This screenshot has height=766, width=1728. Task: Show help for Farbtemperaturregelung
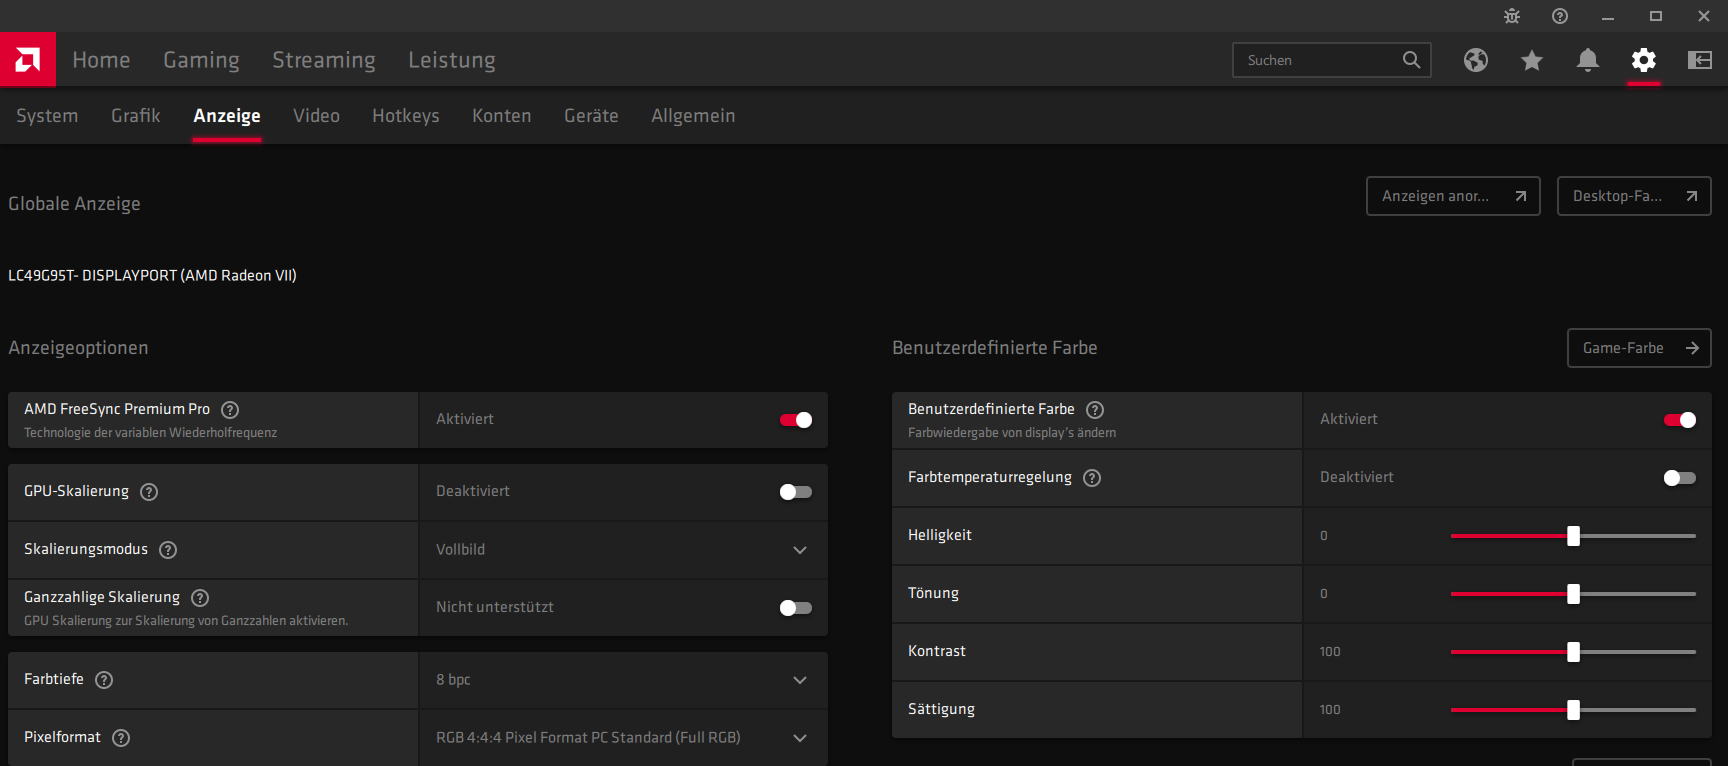pos(1092,477)
